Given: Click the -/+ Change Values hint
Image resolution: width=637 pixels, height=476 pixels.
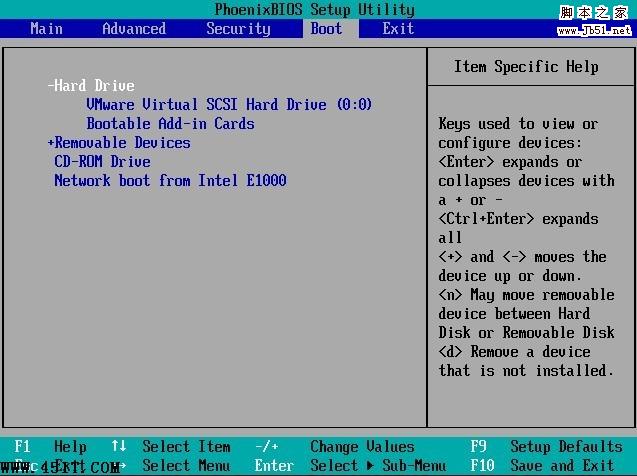Looking at the screenshot, I should click(335, 447).
